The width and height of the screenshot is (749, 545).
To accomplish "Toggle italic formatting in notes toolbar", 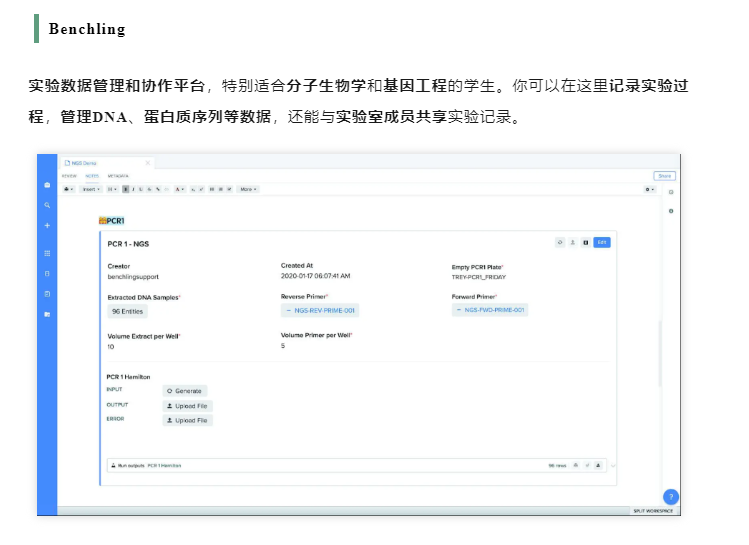I will pyautogui.click(x=133, y=189).
